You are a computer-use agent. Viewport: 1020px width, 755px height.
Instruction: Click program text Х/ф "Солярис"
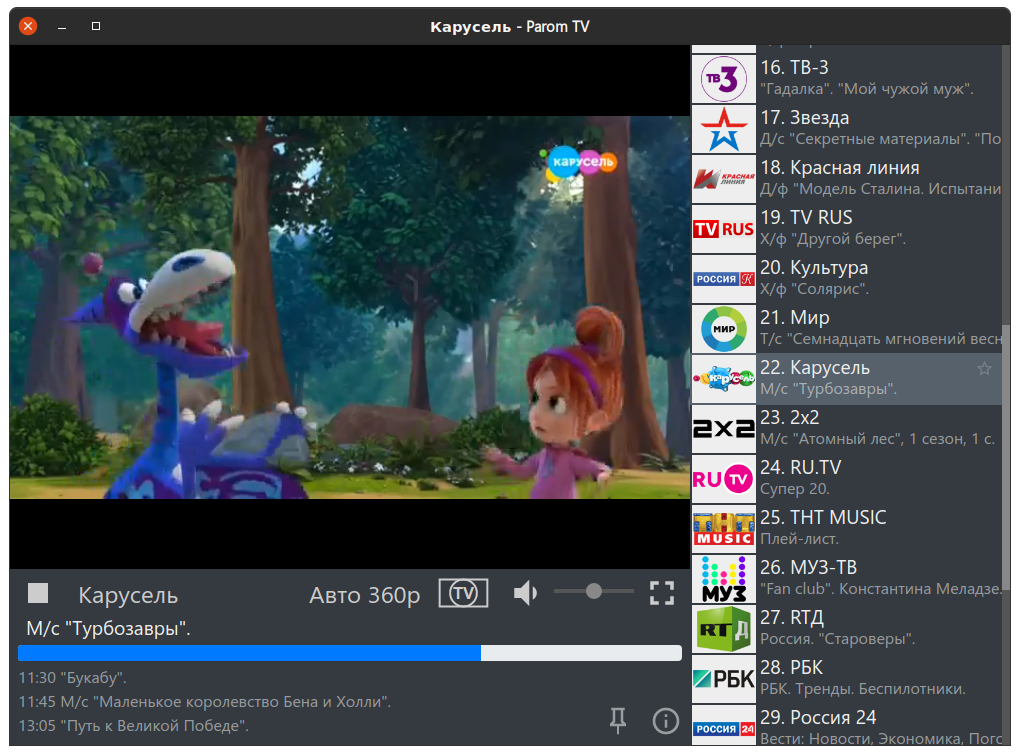point(814,289)
